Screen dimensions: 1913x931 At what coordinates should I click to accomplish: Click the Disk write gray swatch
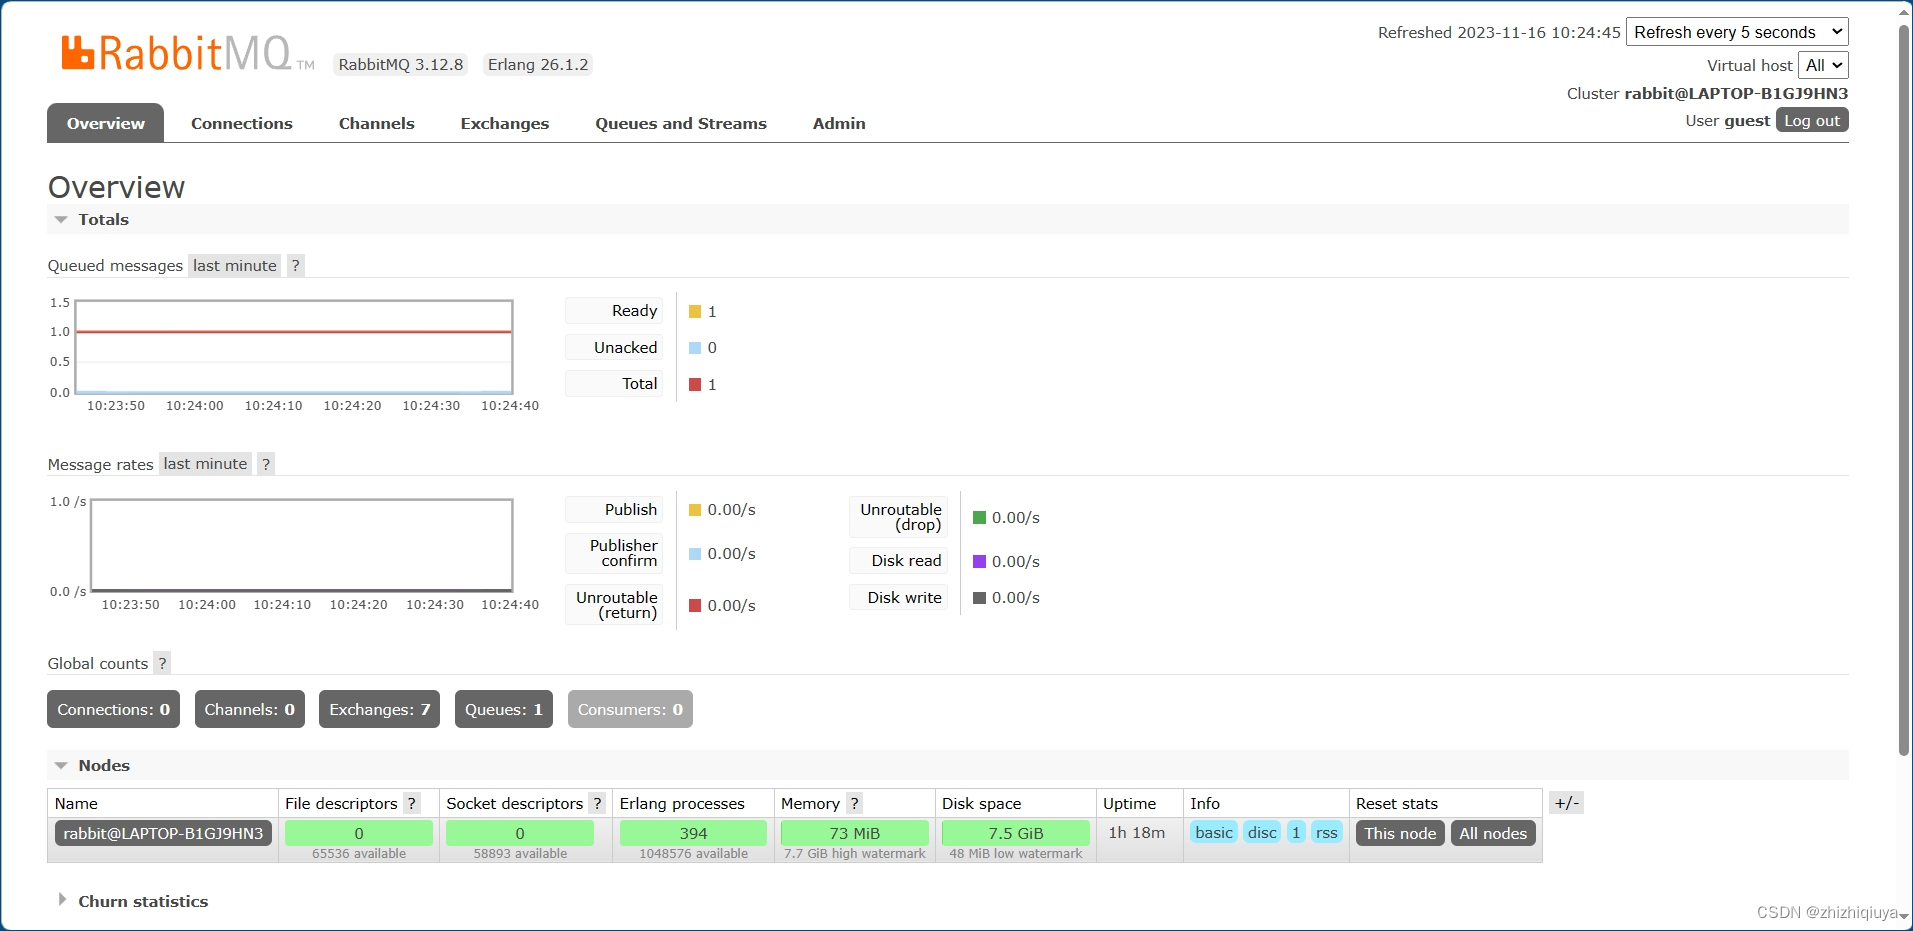tap(980, 598)
